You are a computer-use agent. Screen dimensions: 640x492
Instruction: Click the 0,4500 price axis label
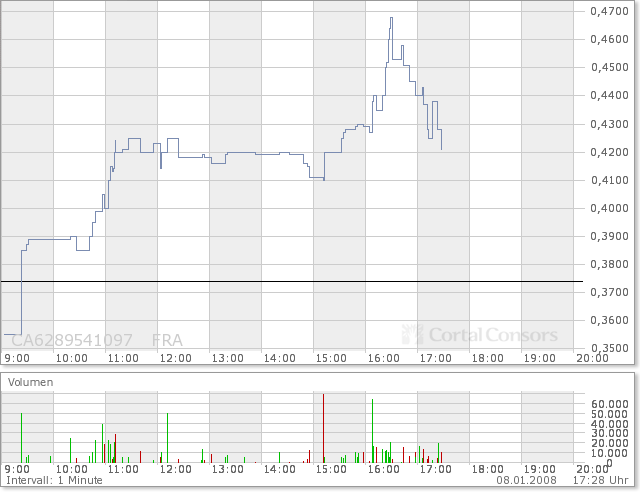point(609,67)
